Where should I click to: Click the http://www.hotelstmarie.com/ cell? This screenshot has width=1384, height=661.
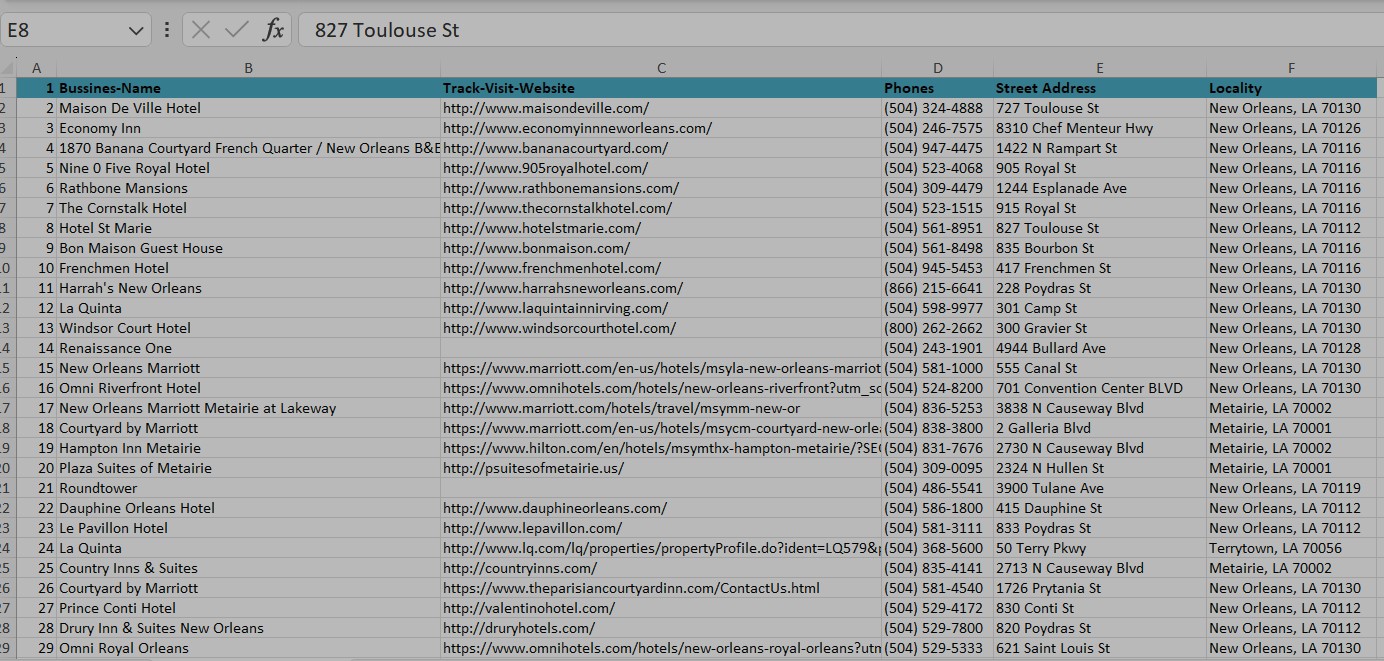tap(661, 228)
